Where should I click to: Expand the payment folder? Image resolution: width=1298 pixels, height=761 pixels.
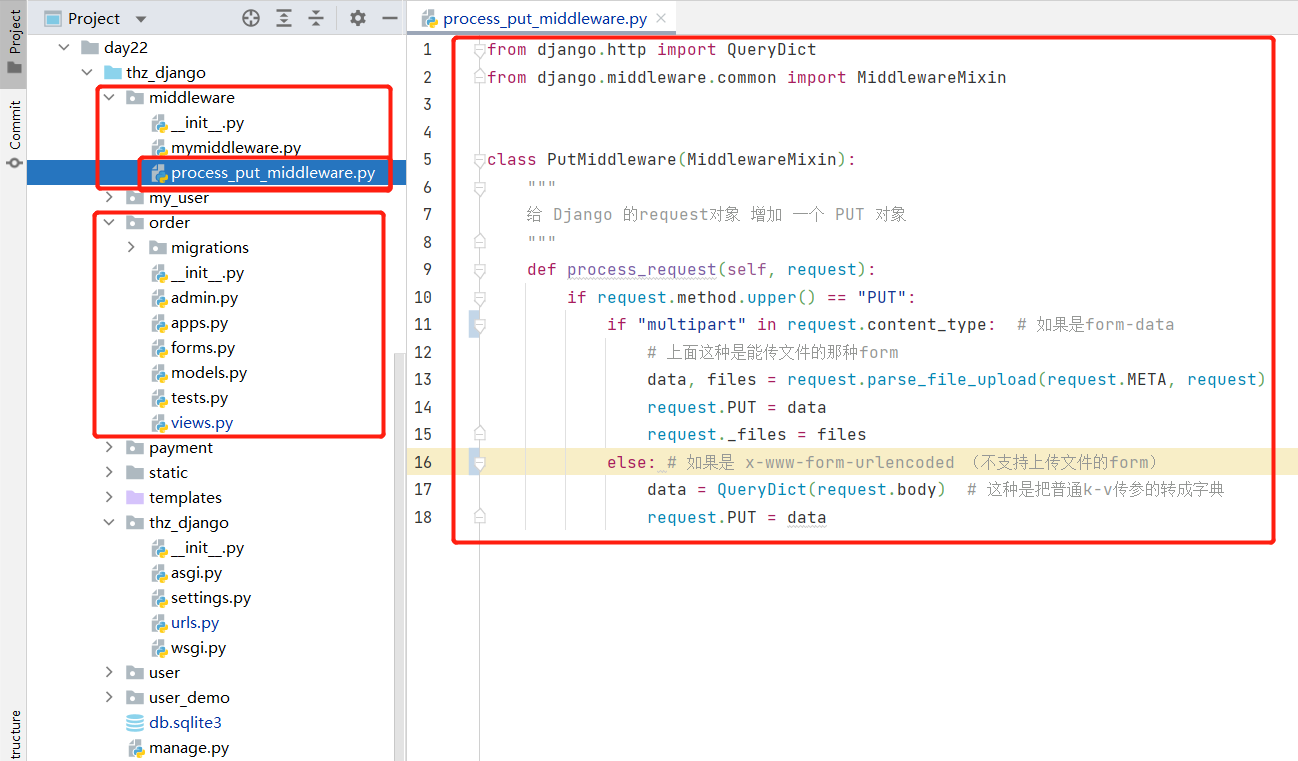pos(109,447)
